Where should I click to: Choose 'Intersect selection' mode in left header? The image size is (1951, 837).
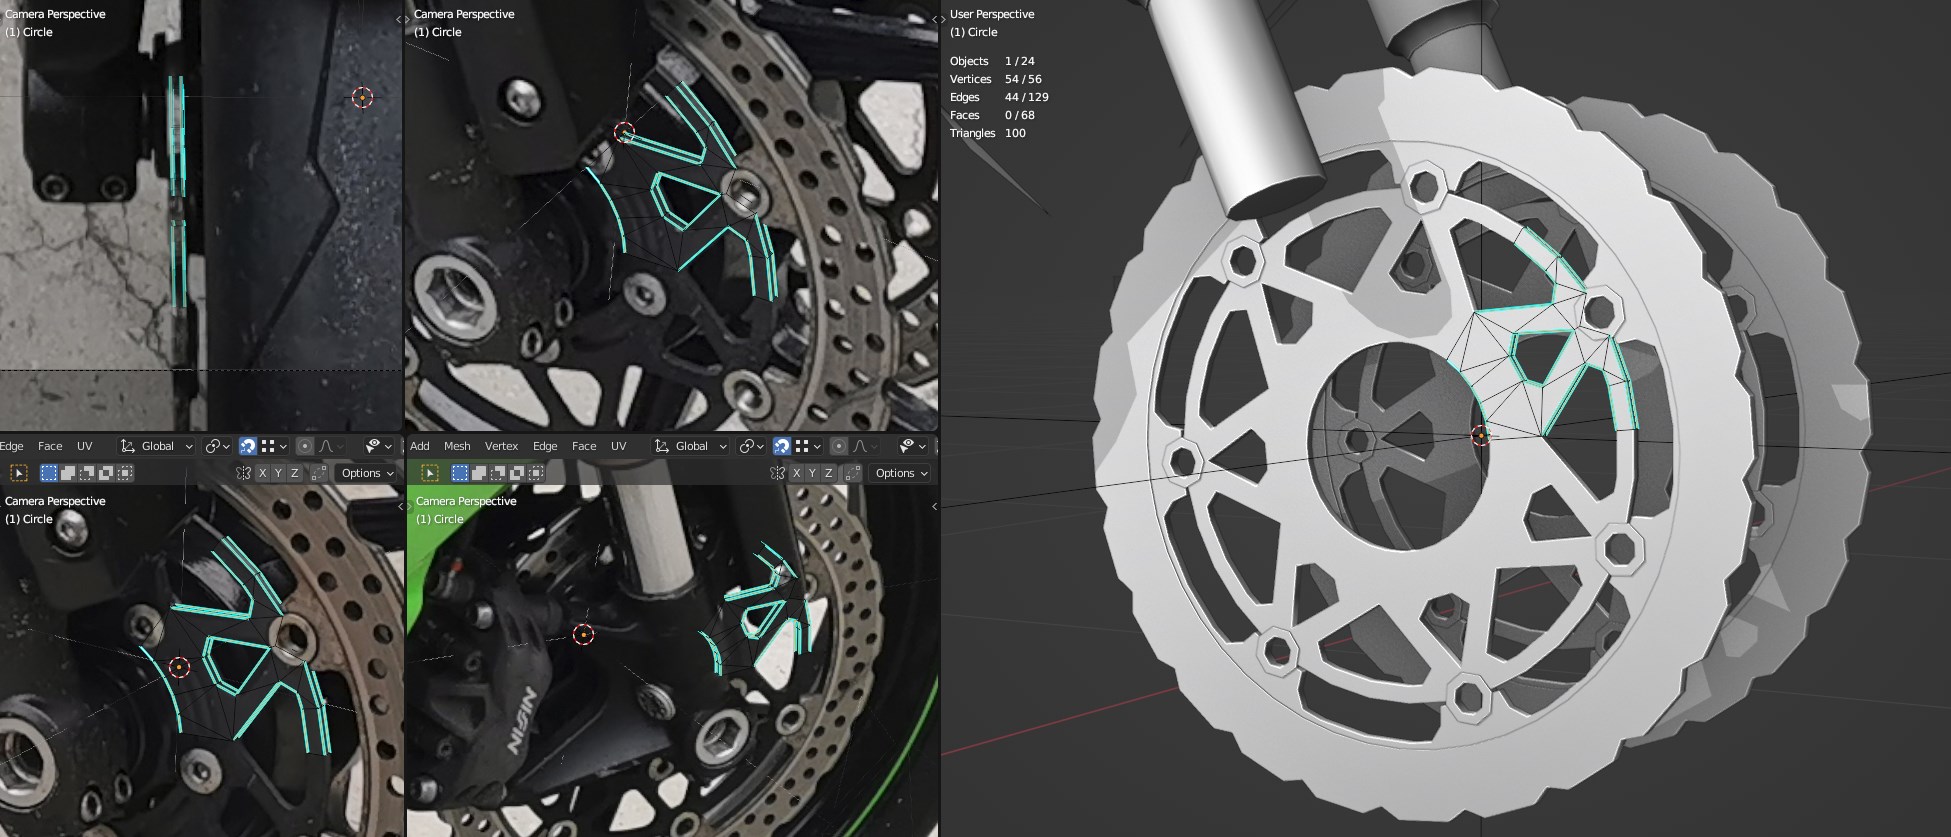pyautogui.click(x=125, y=473)
